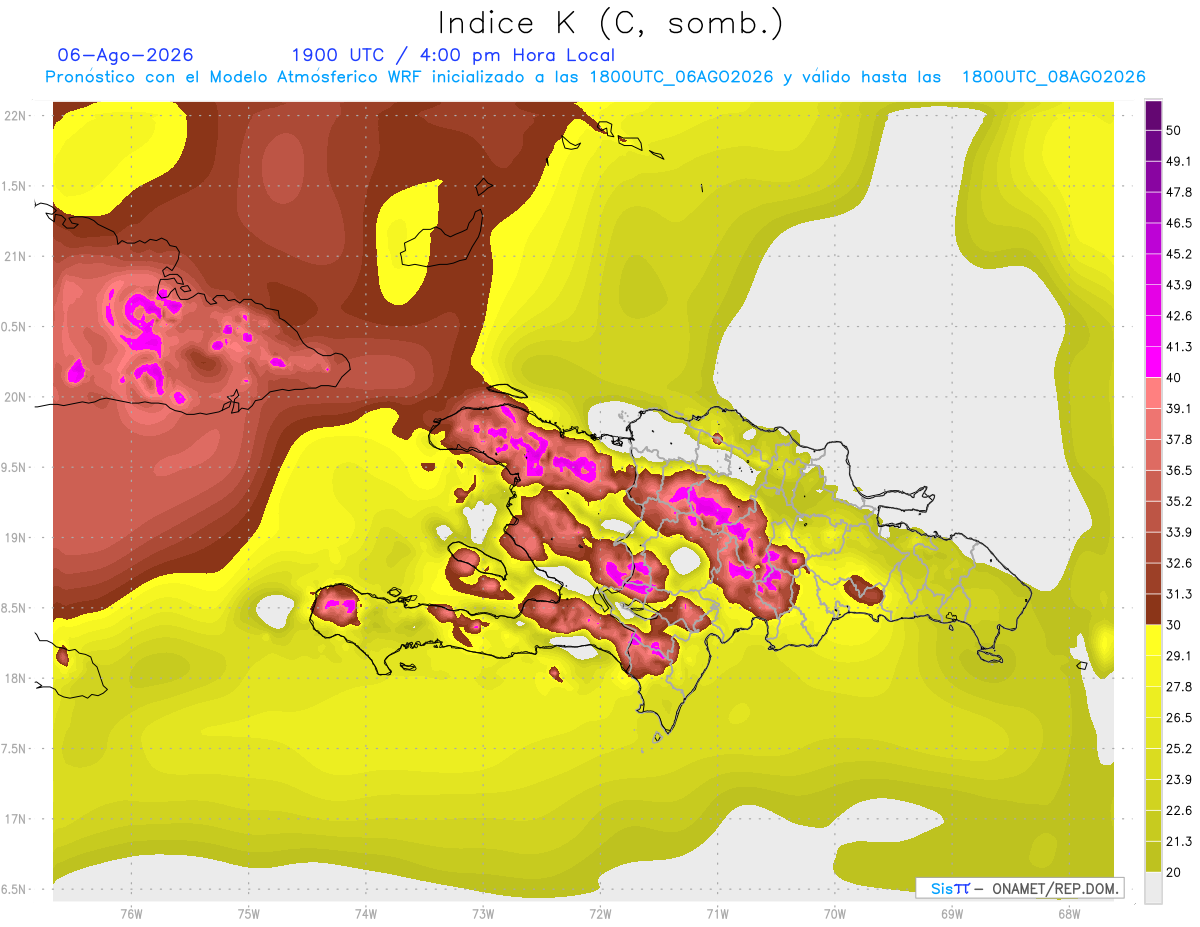Click the '1800UTC_08AGO2026' valid-until timestamp
Viewport: 1200px width, 927px height.
[x=1053, y=77]
